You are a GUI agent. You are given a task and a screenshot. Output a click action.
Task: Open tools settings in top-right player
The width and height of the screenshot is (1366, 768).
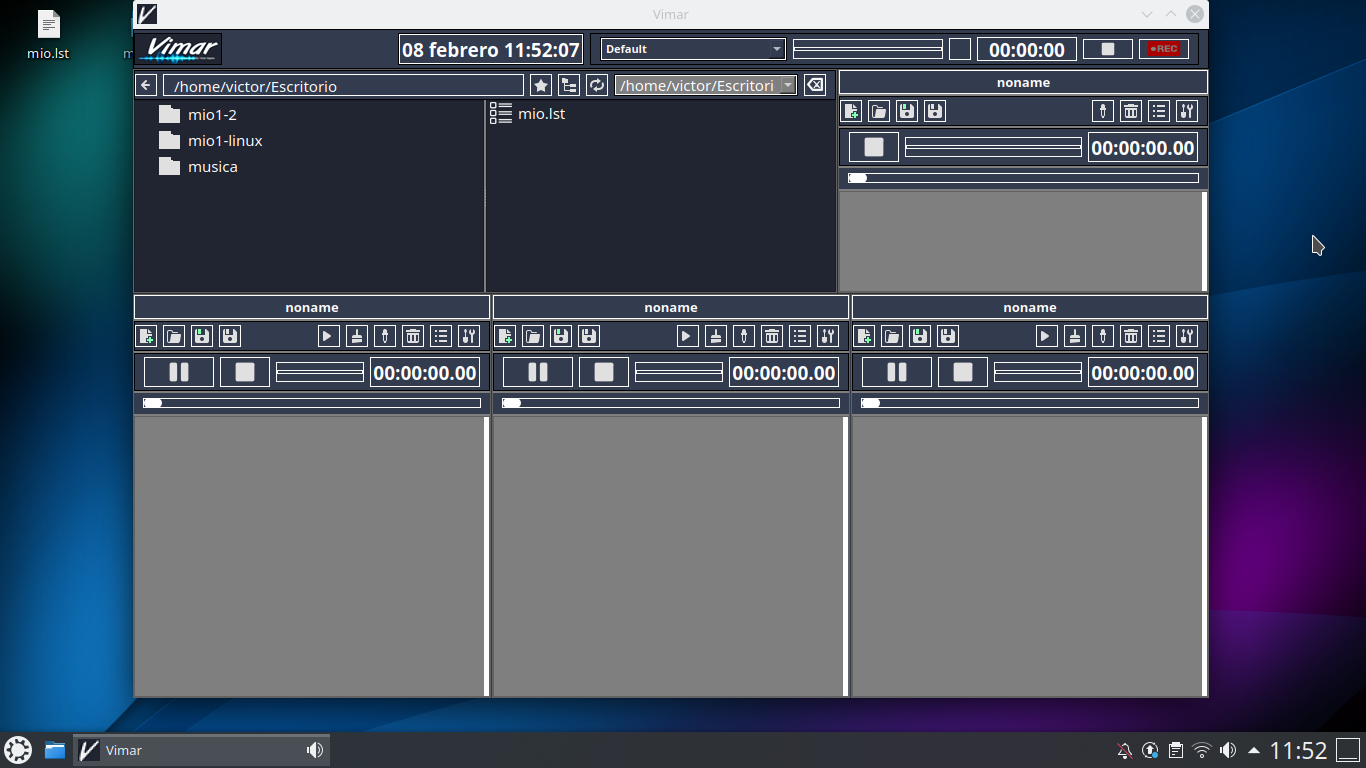point(1187,111)
